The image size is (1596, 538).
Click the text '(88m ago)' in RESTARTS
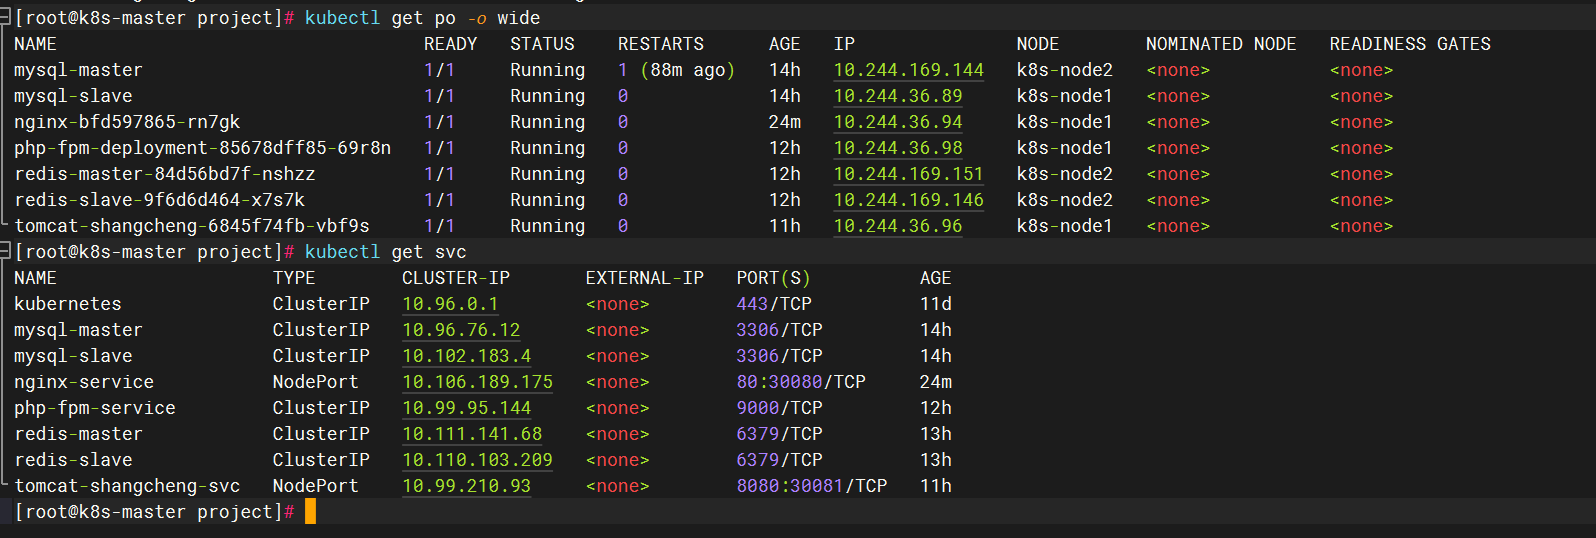tap(687, 70)
